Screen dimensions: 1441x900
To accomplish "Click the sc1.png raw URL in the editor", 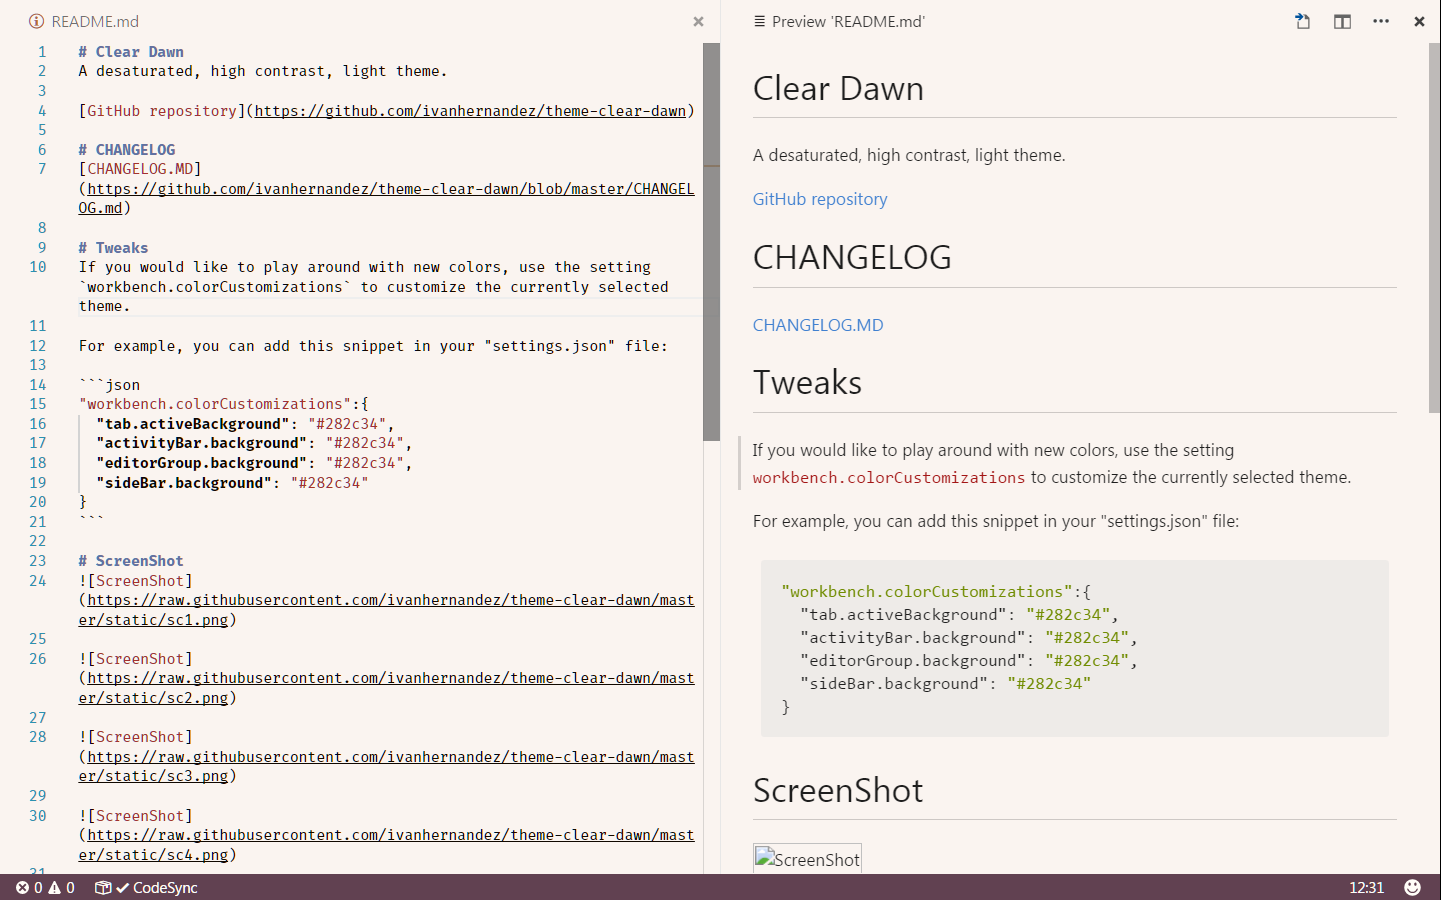I will click(386, 610).
